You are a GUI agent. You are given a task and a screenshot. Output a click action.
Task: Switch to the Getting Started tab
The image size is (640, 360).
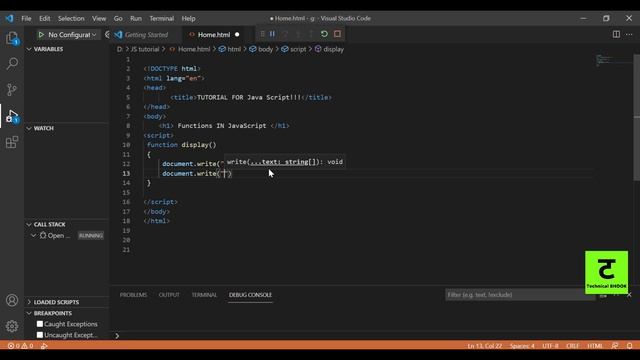146,35
